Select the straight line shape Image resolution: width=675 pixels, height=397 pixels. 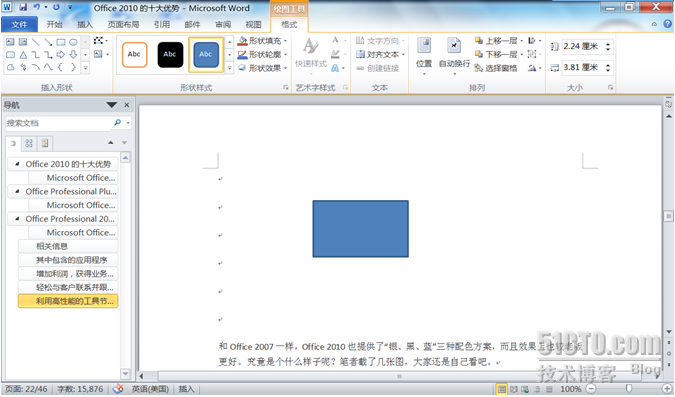click(36, 42)
